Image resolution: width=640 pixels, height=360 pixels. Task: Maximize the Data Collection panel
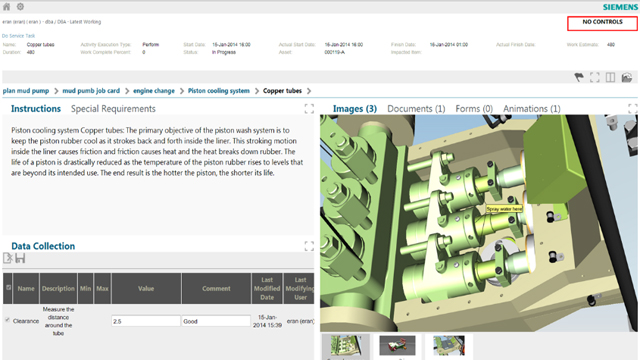click(309, 246)
